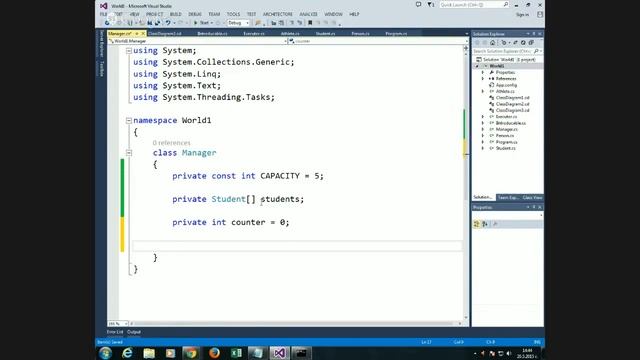Click the Start debugging button
The width and height of the screenshot is (640, 360).
[202, 23]
